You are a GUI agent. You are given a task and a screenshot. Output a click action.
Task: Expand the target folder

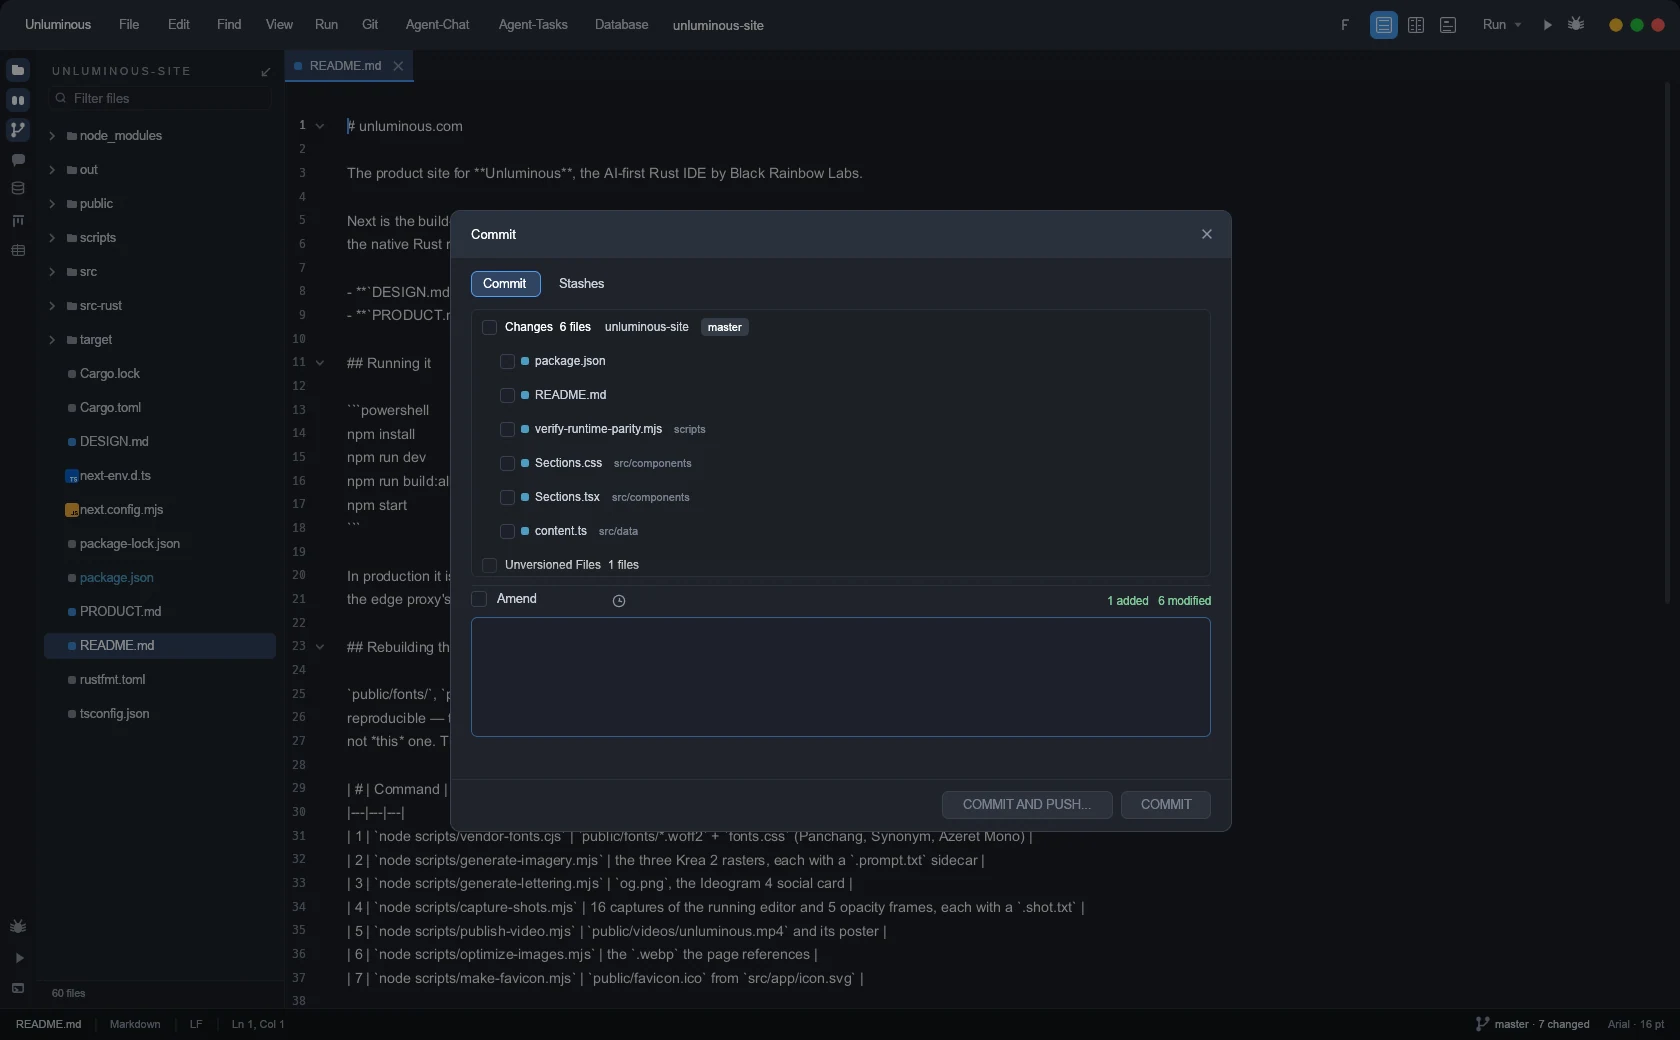pyautogui.click(x=52, y=340)
